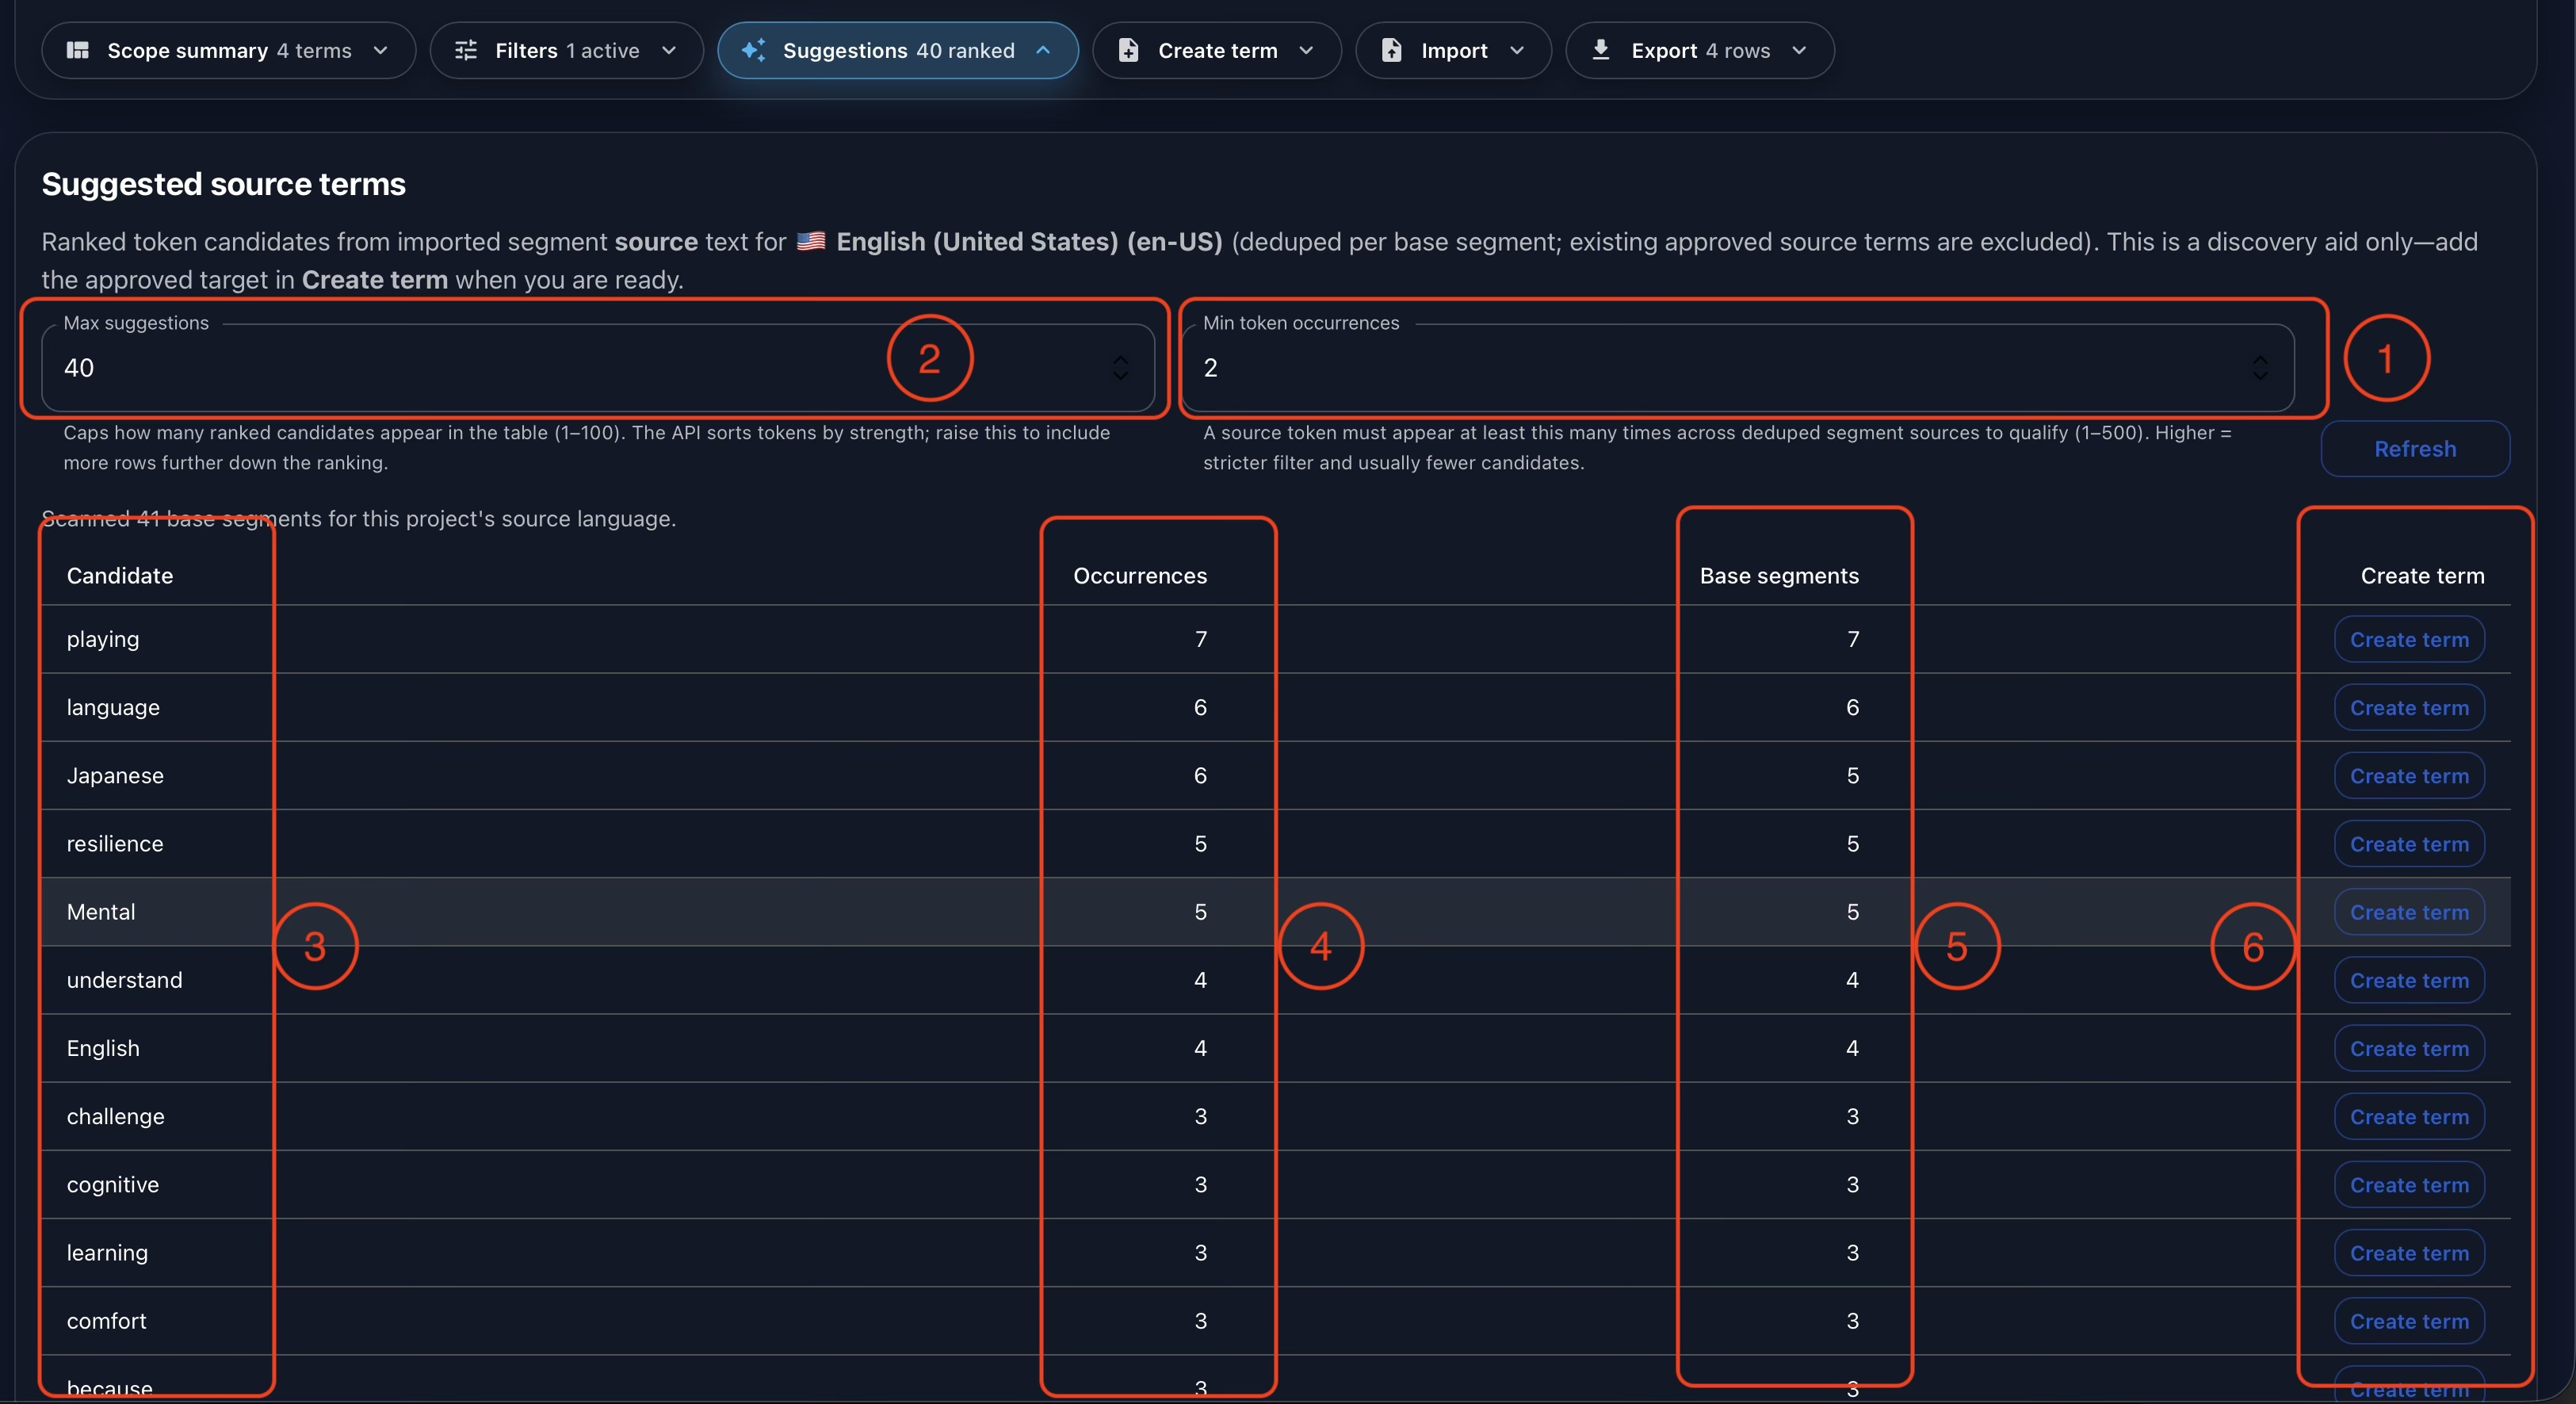
Task: Open the Create term dropdown chevron
Action: [1306, 50]
